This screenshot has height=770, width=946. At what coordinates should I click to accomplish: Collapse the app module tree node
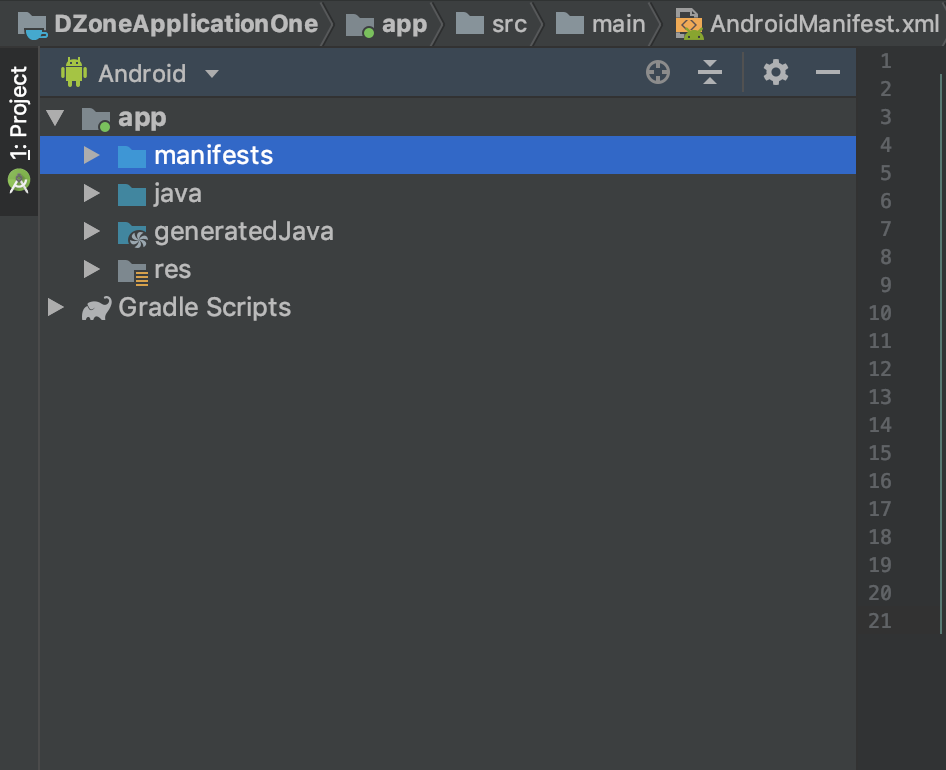tap(56, 118)
